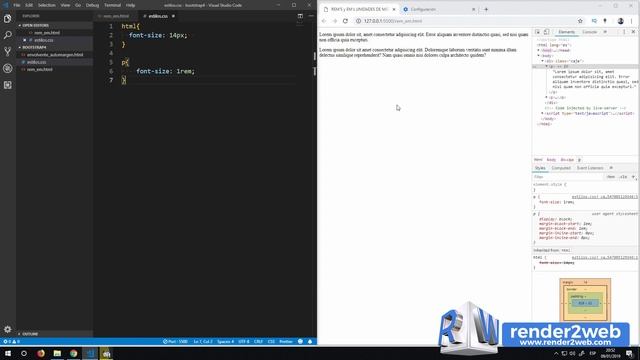
Task: Click Prettier in status bar
Action: point(286,342)
